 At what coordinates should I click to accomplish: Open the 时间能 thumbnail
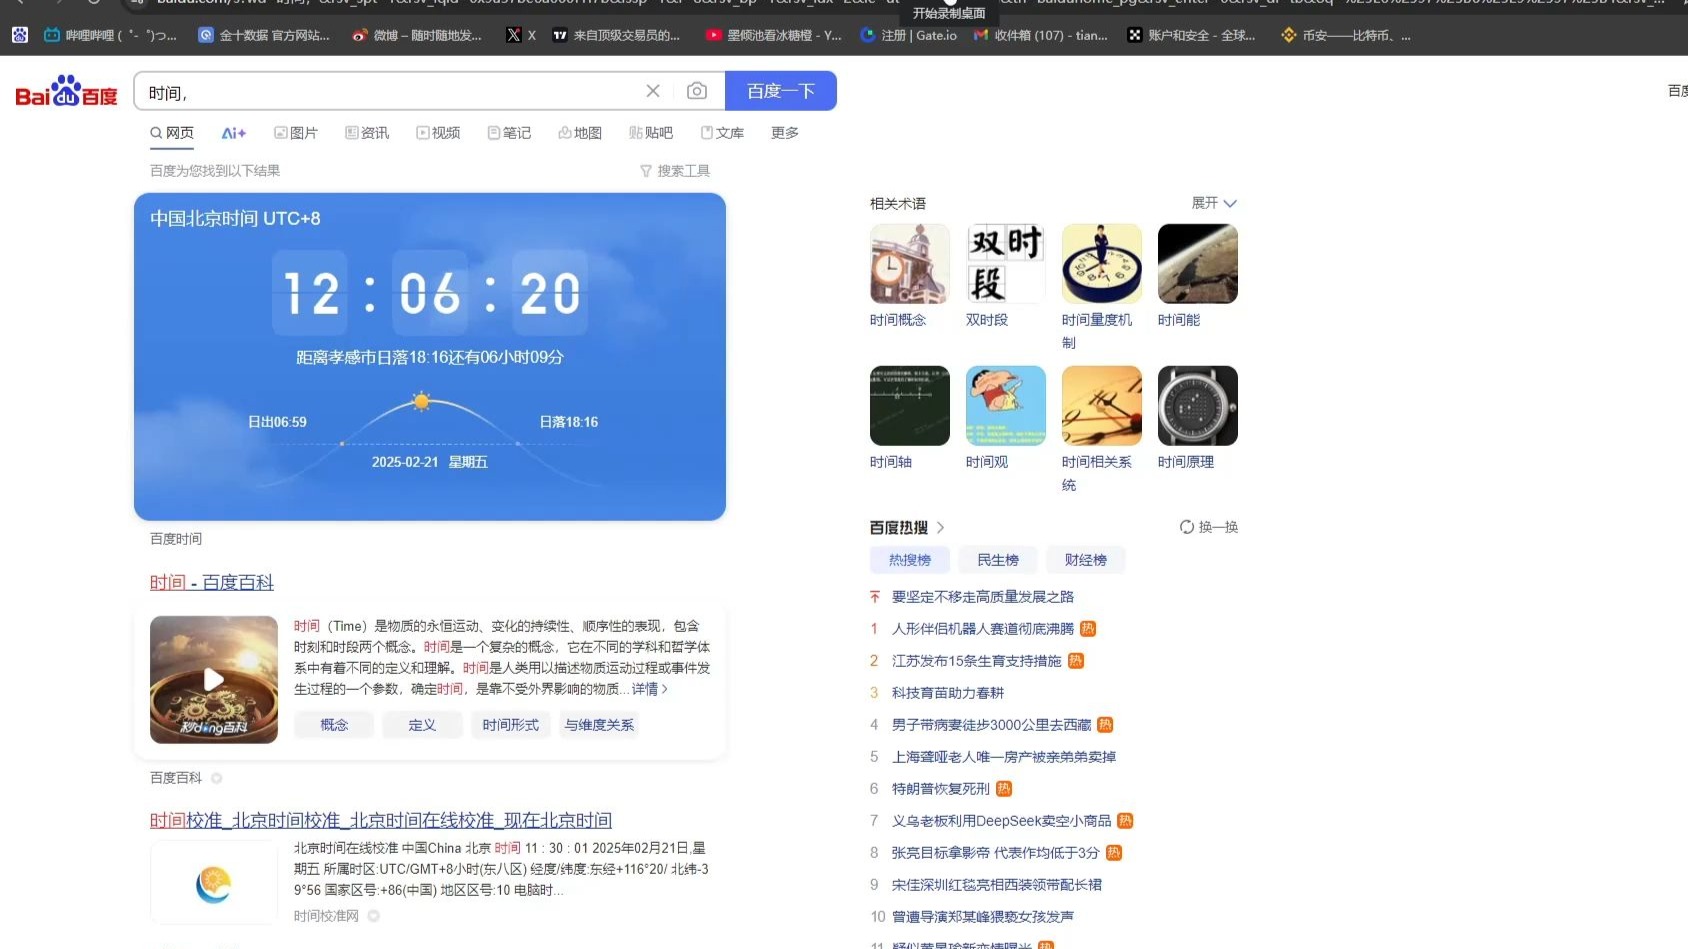point(1197,264)
